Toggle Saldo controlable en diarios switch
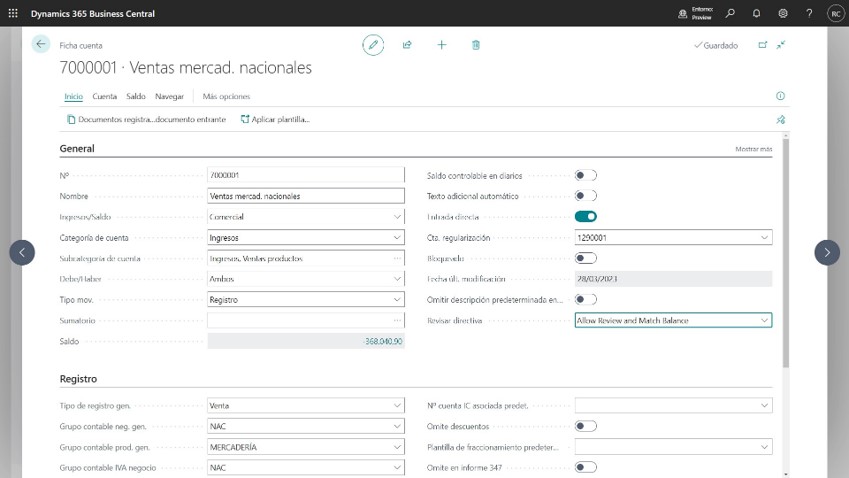This screenshot has width=849, height=478. point(585,175)
